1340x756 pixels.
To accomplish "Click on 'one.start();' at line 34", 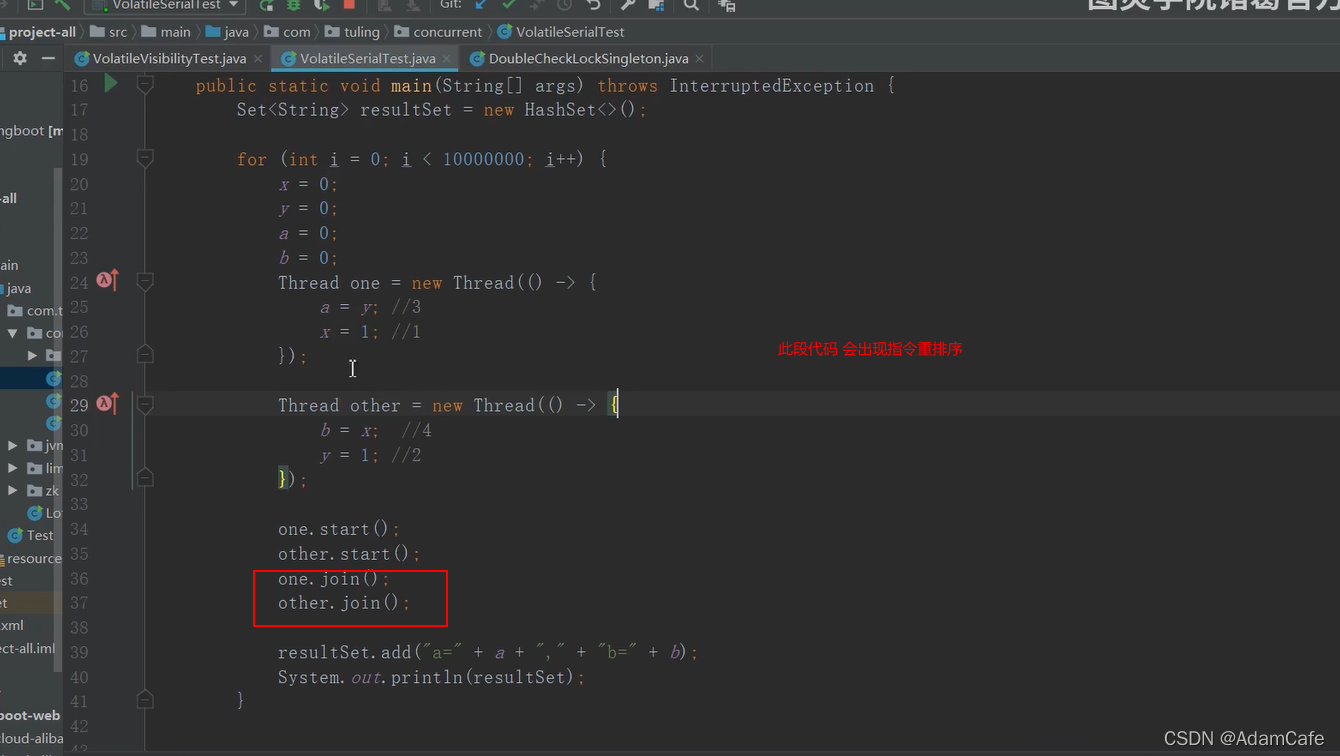I will (339, 528).
